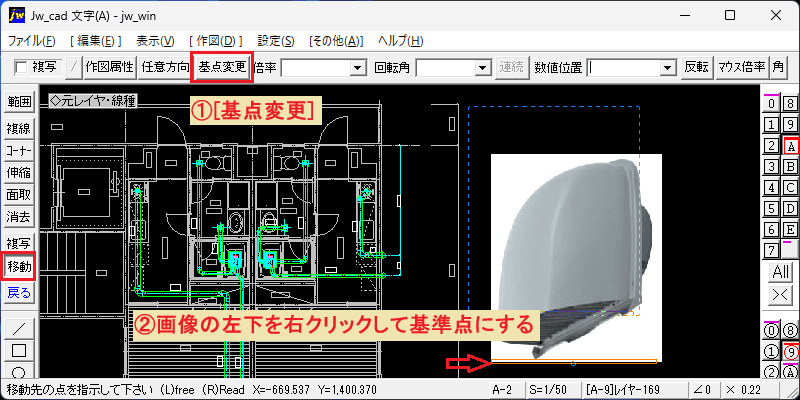
Task: Select the rectangle drawing tool icon
Action: (x=19, y=351)
